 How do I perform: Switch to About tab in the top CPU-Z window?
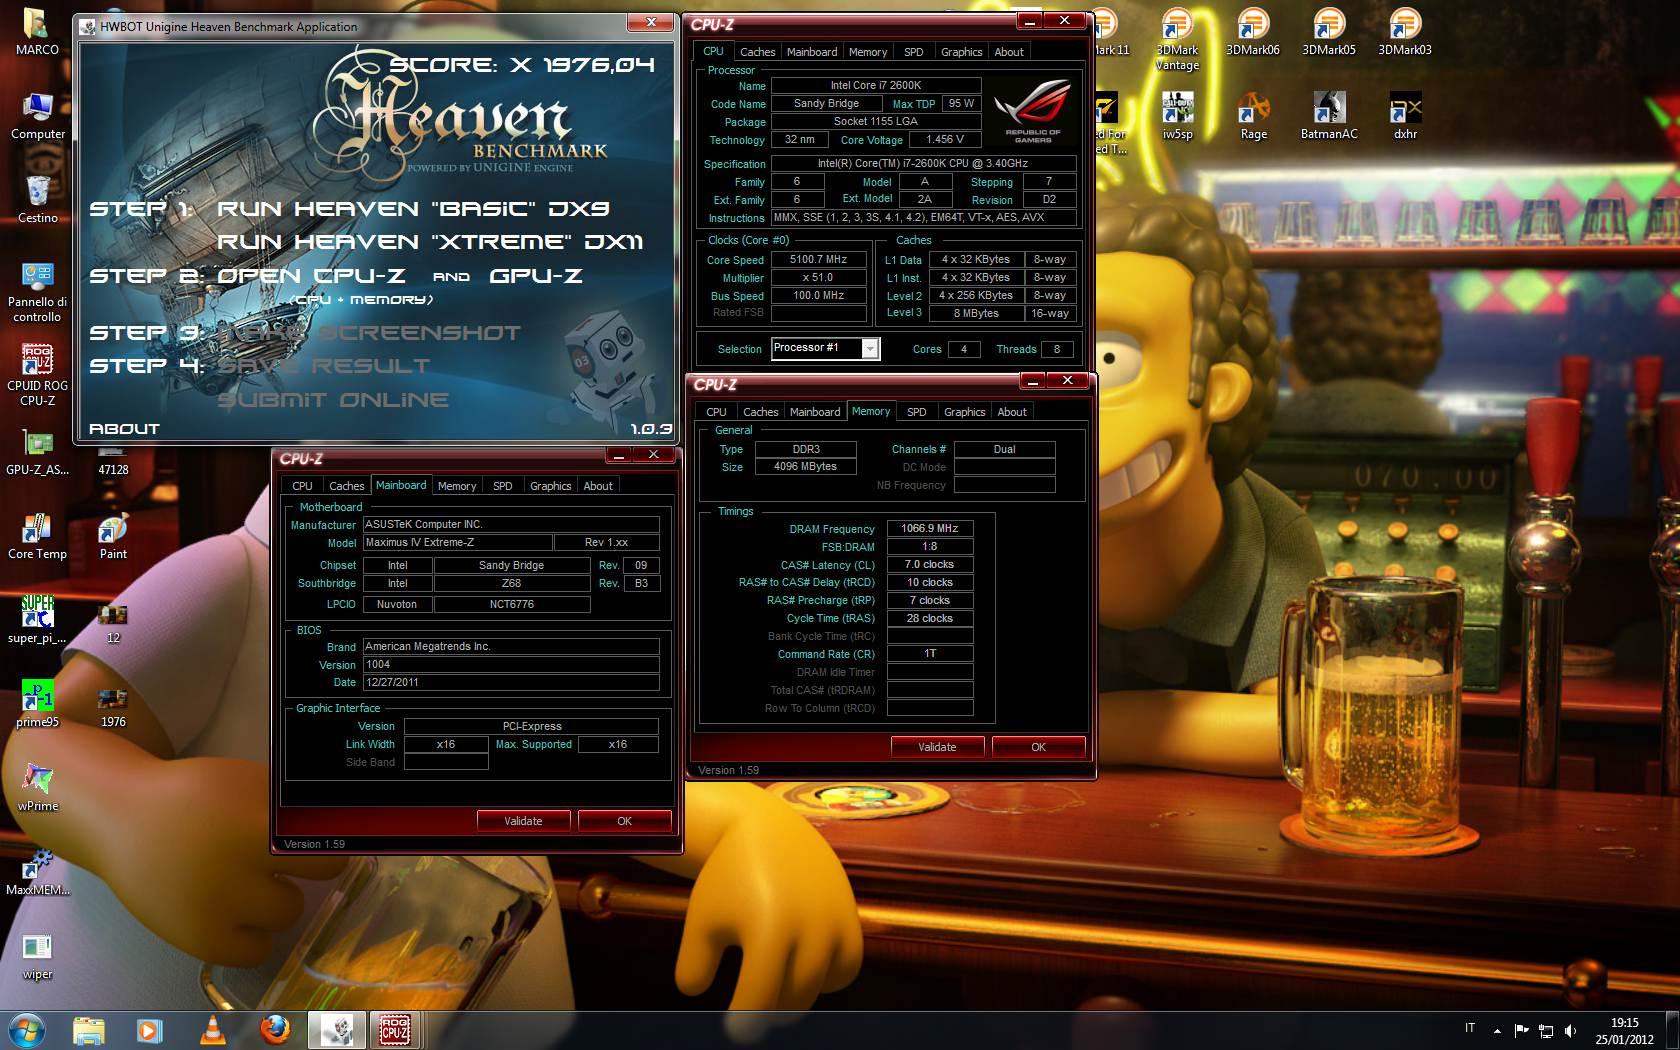pyautogui.click(x=1008, y=52)
